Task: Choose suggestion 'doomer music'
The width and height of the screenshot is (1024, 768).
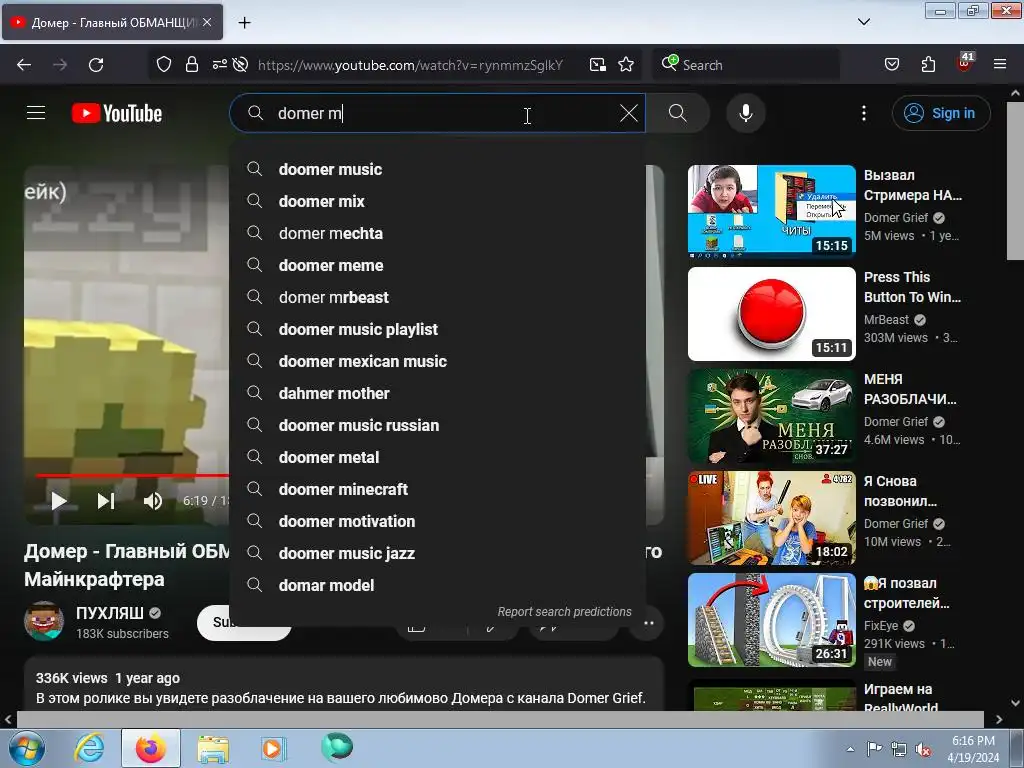Action: pyautogui.click(x=438, y=169)
